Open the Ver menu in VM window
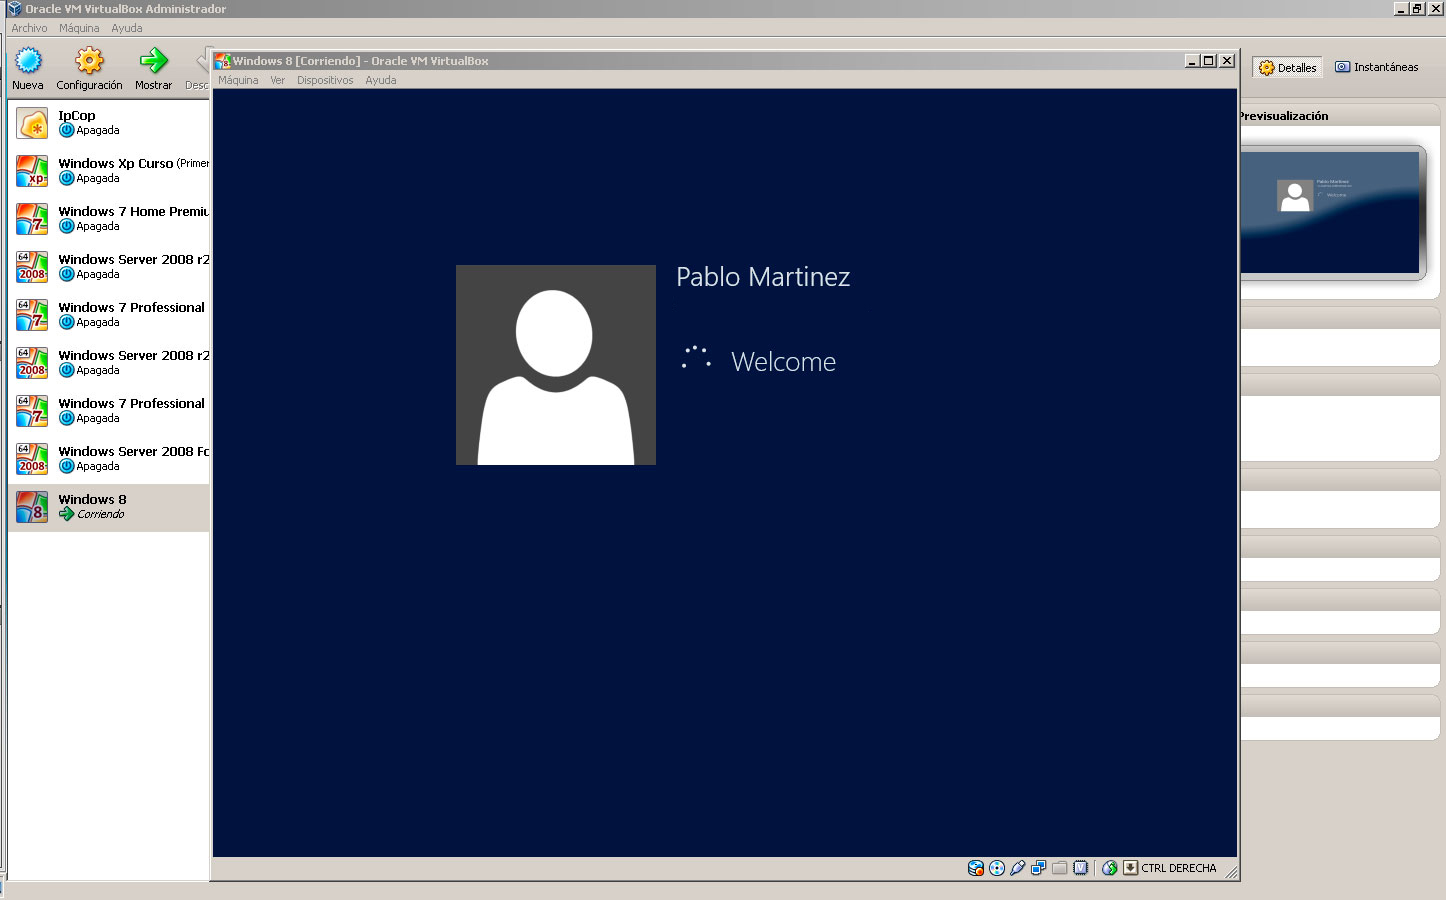 pos(277,80)
